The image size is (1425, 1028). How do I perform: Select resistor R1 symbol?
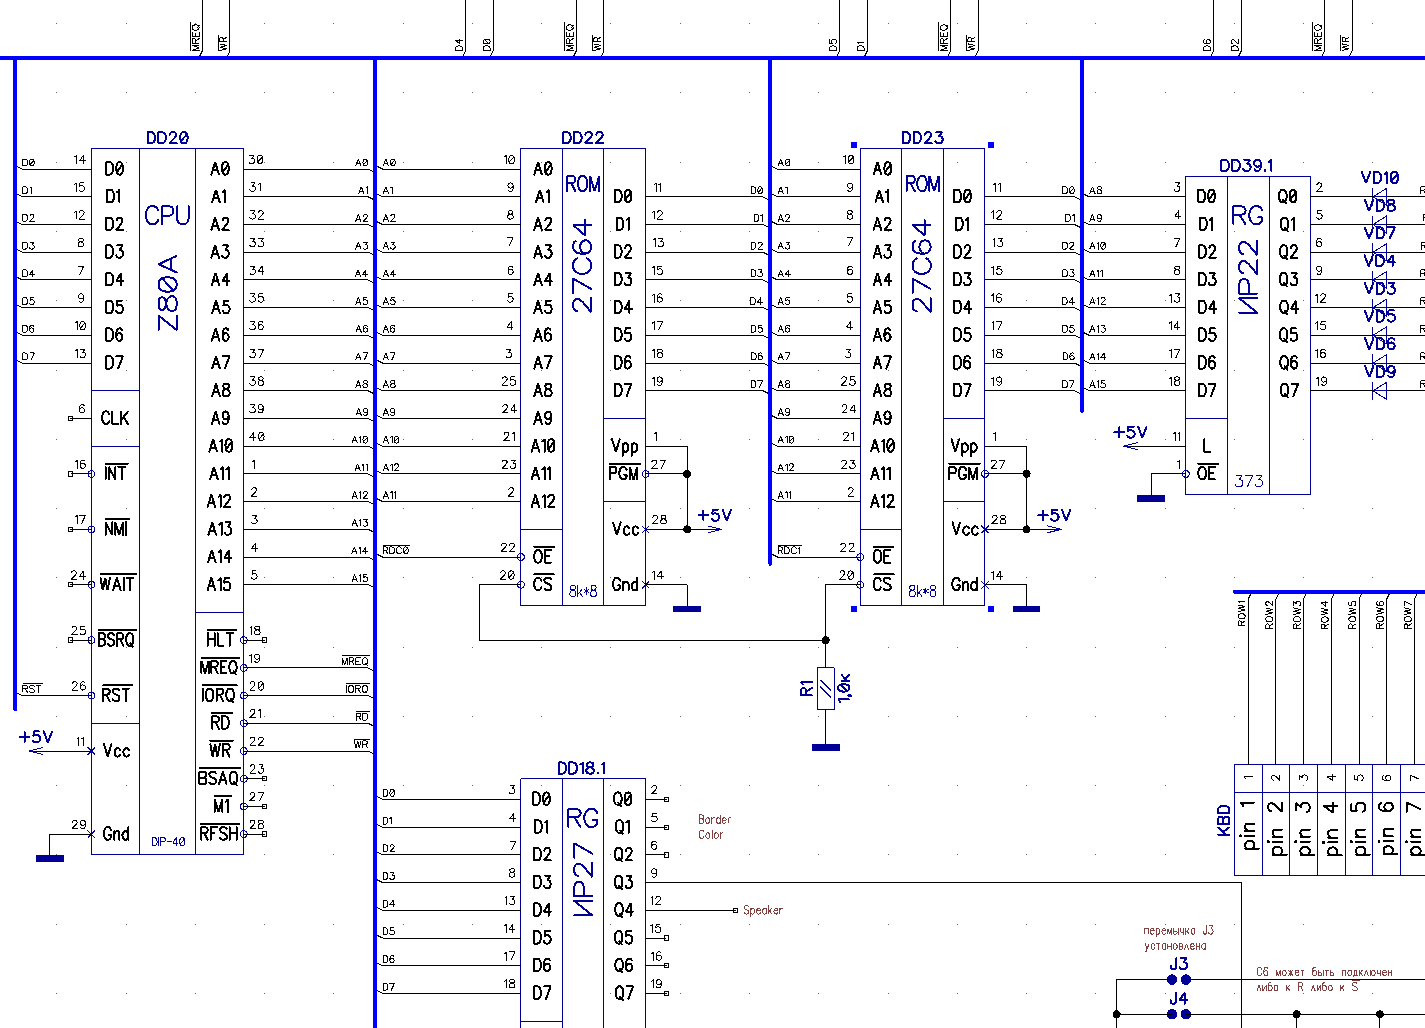(825, 688)
